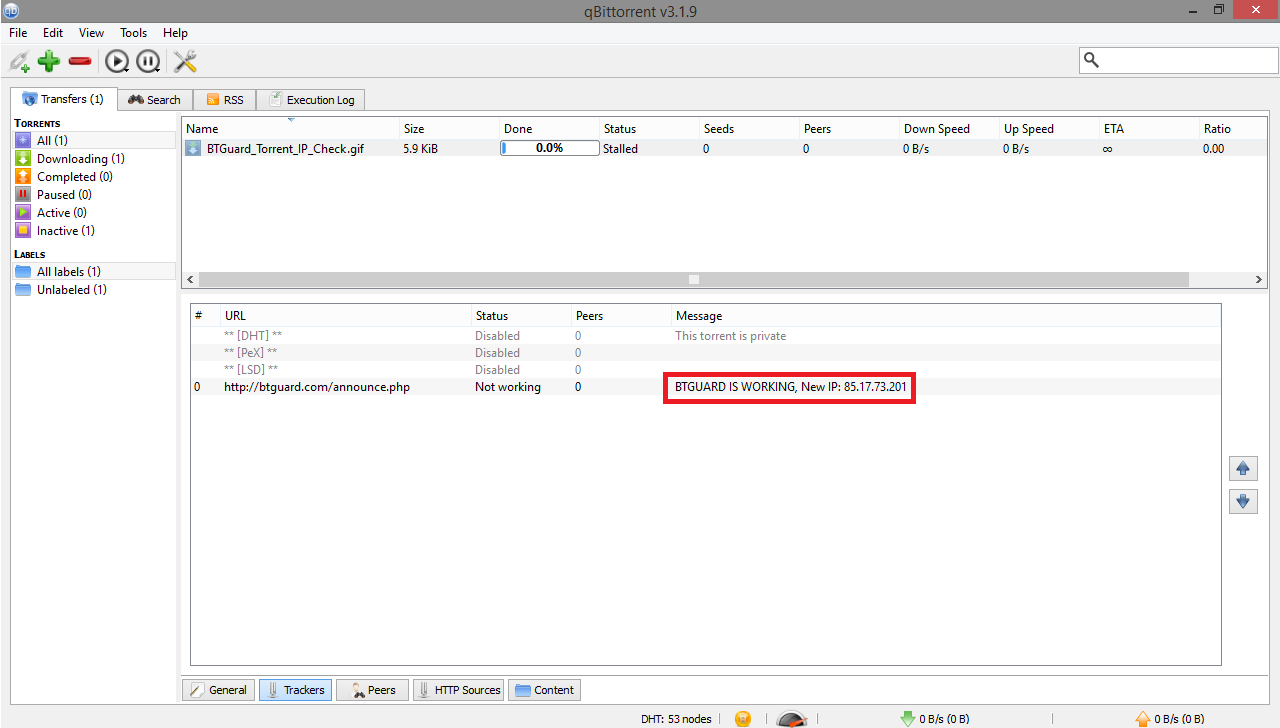This screenshot has width=1280, height=728.
Task: Click the connection status icon in status bar
Action: click(x=742, y=718)
